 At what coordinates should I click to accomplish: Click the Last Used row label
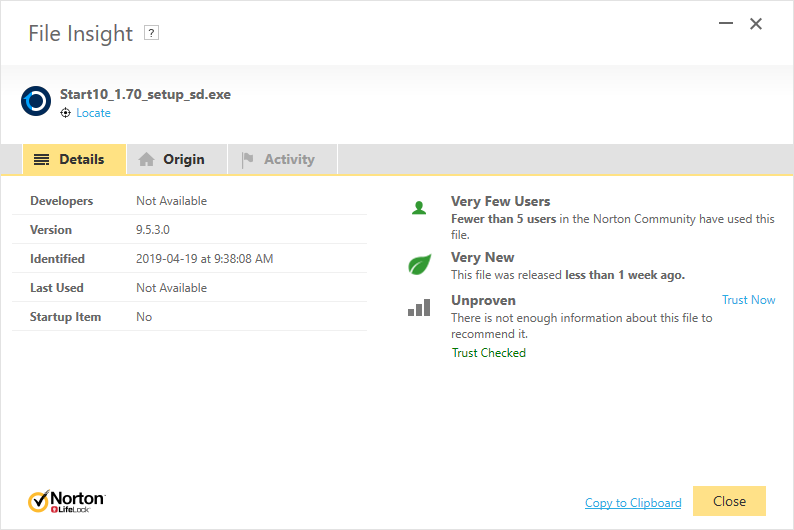(57, 288)
